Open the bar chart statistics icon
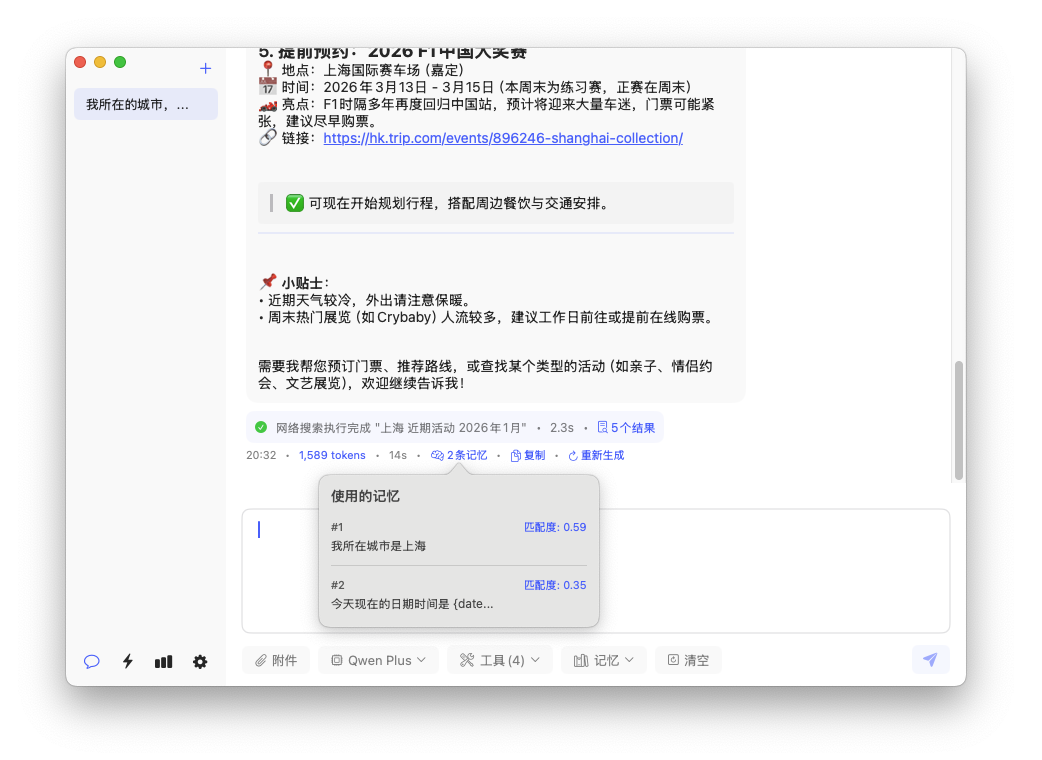Screen dimensions: 1042x760 click(163, 661)
